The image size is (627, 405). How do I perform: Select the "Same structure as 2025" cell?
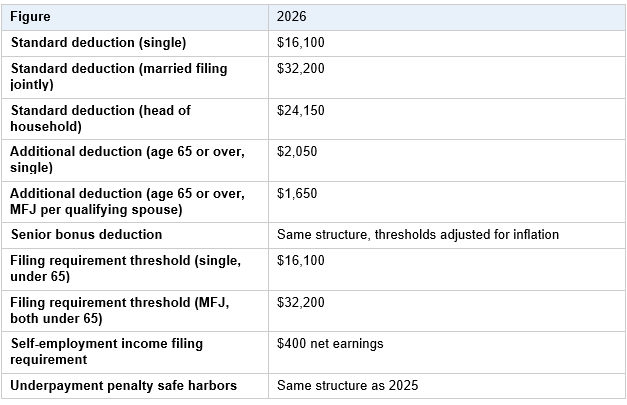[x=347, y=385]
